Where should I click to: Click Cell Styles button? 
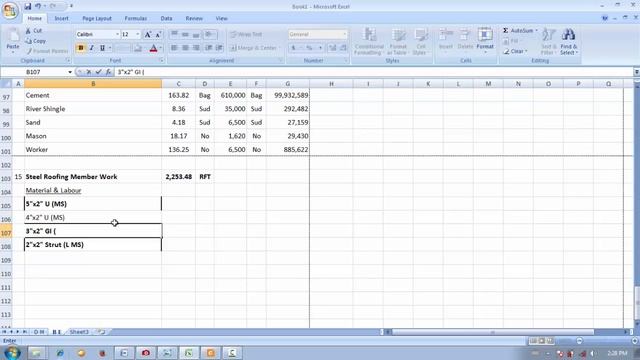[x=420, y=41]
